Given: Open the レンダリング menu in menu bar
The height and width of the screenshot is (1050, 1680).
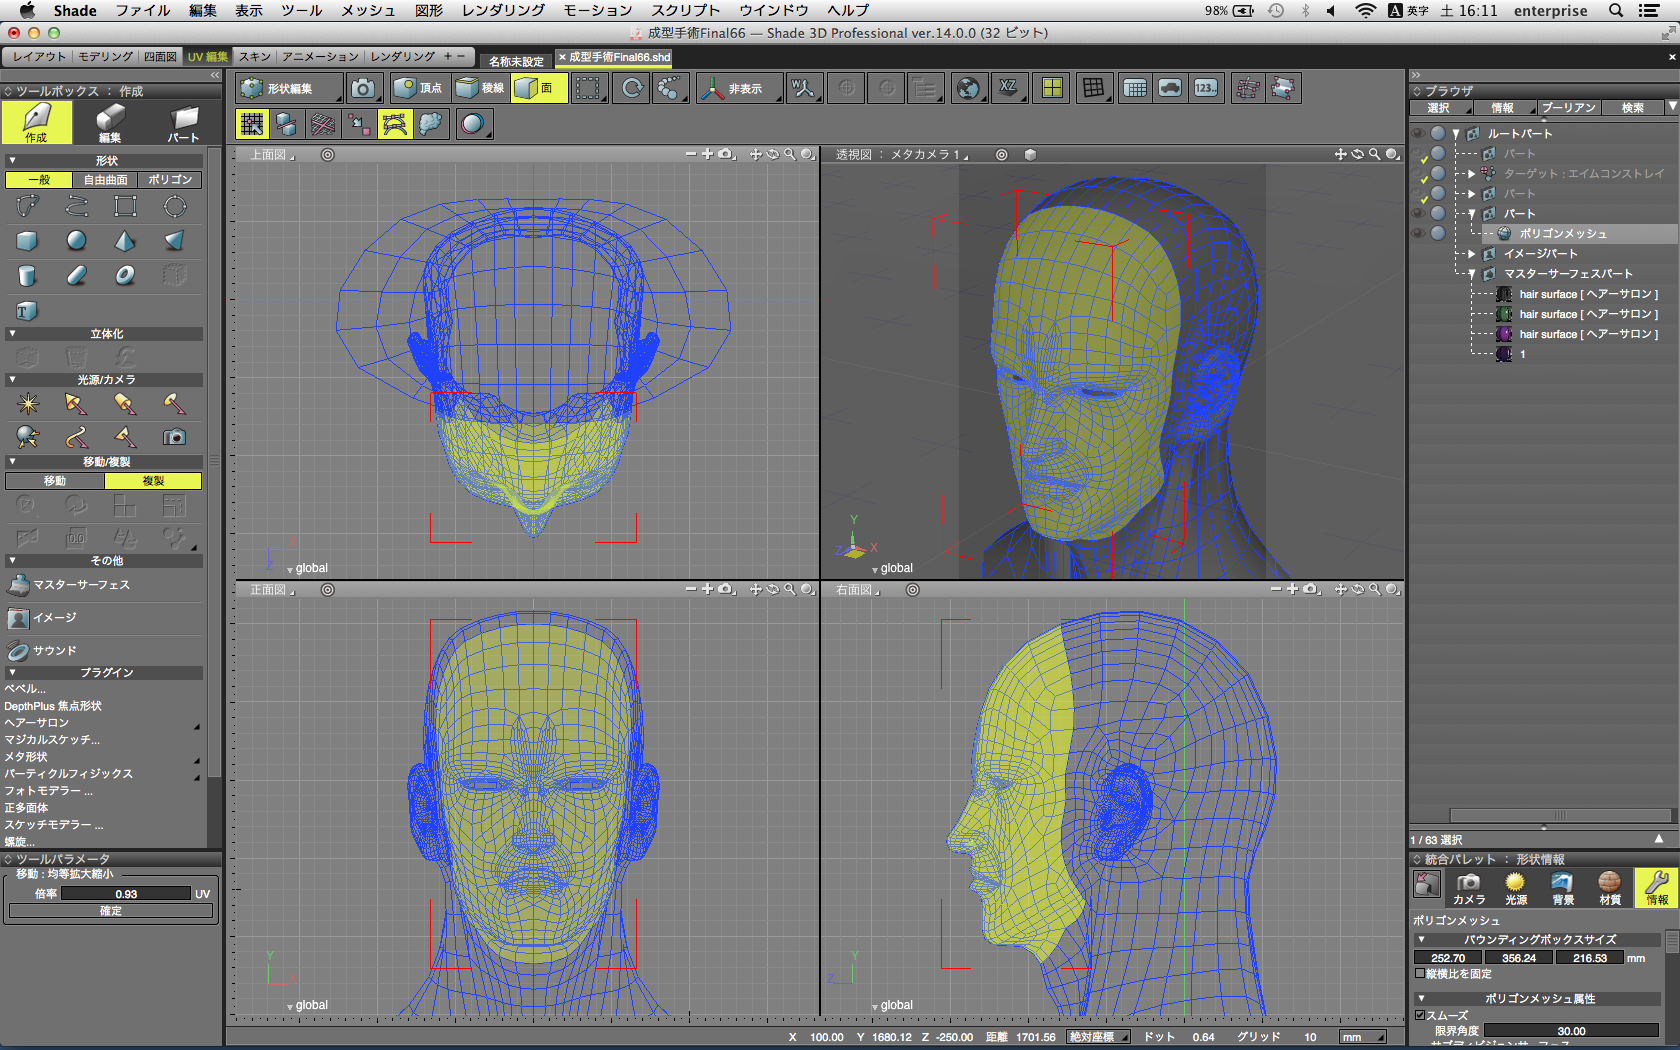Looking at the screenshot, I should tap(502, 10).
